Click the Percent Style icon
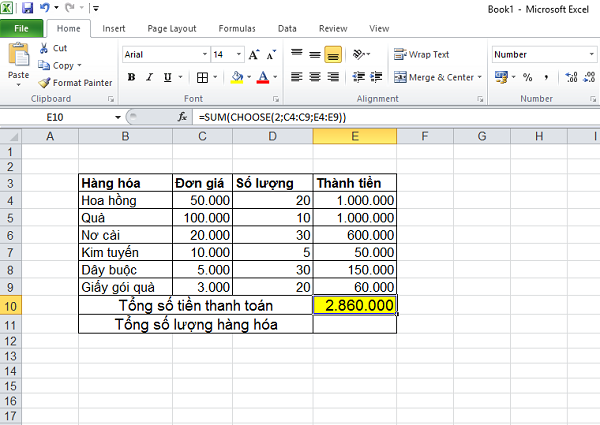This screenshot has height=425, width=600. tap(528, 77)
